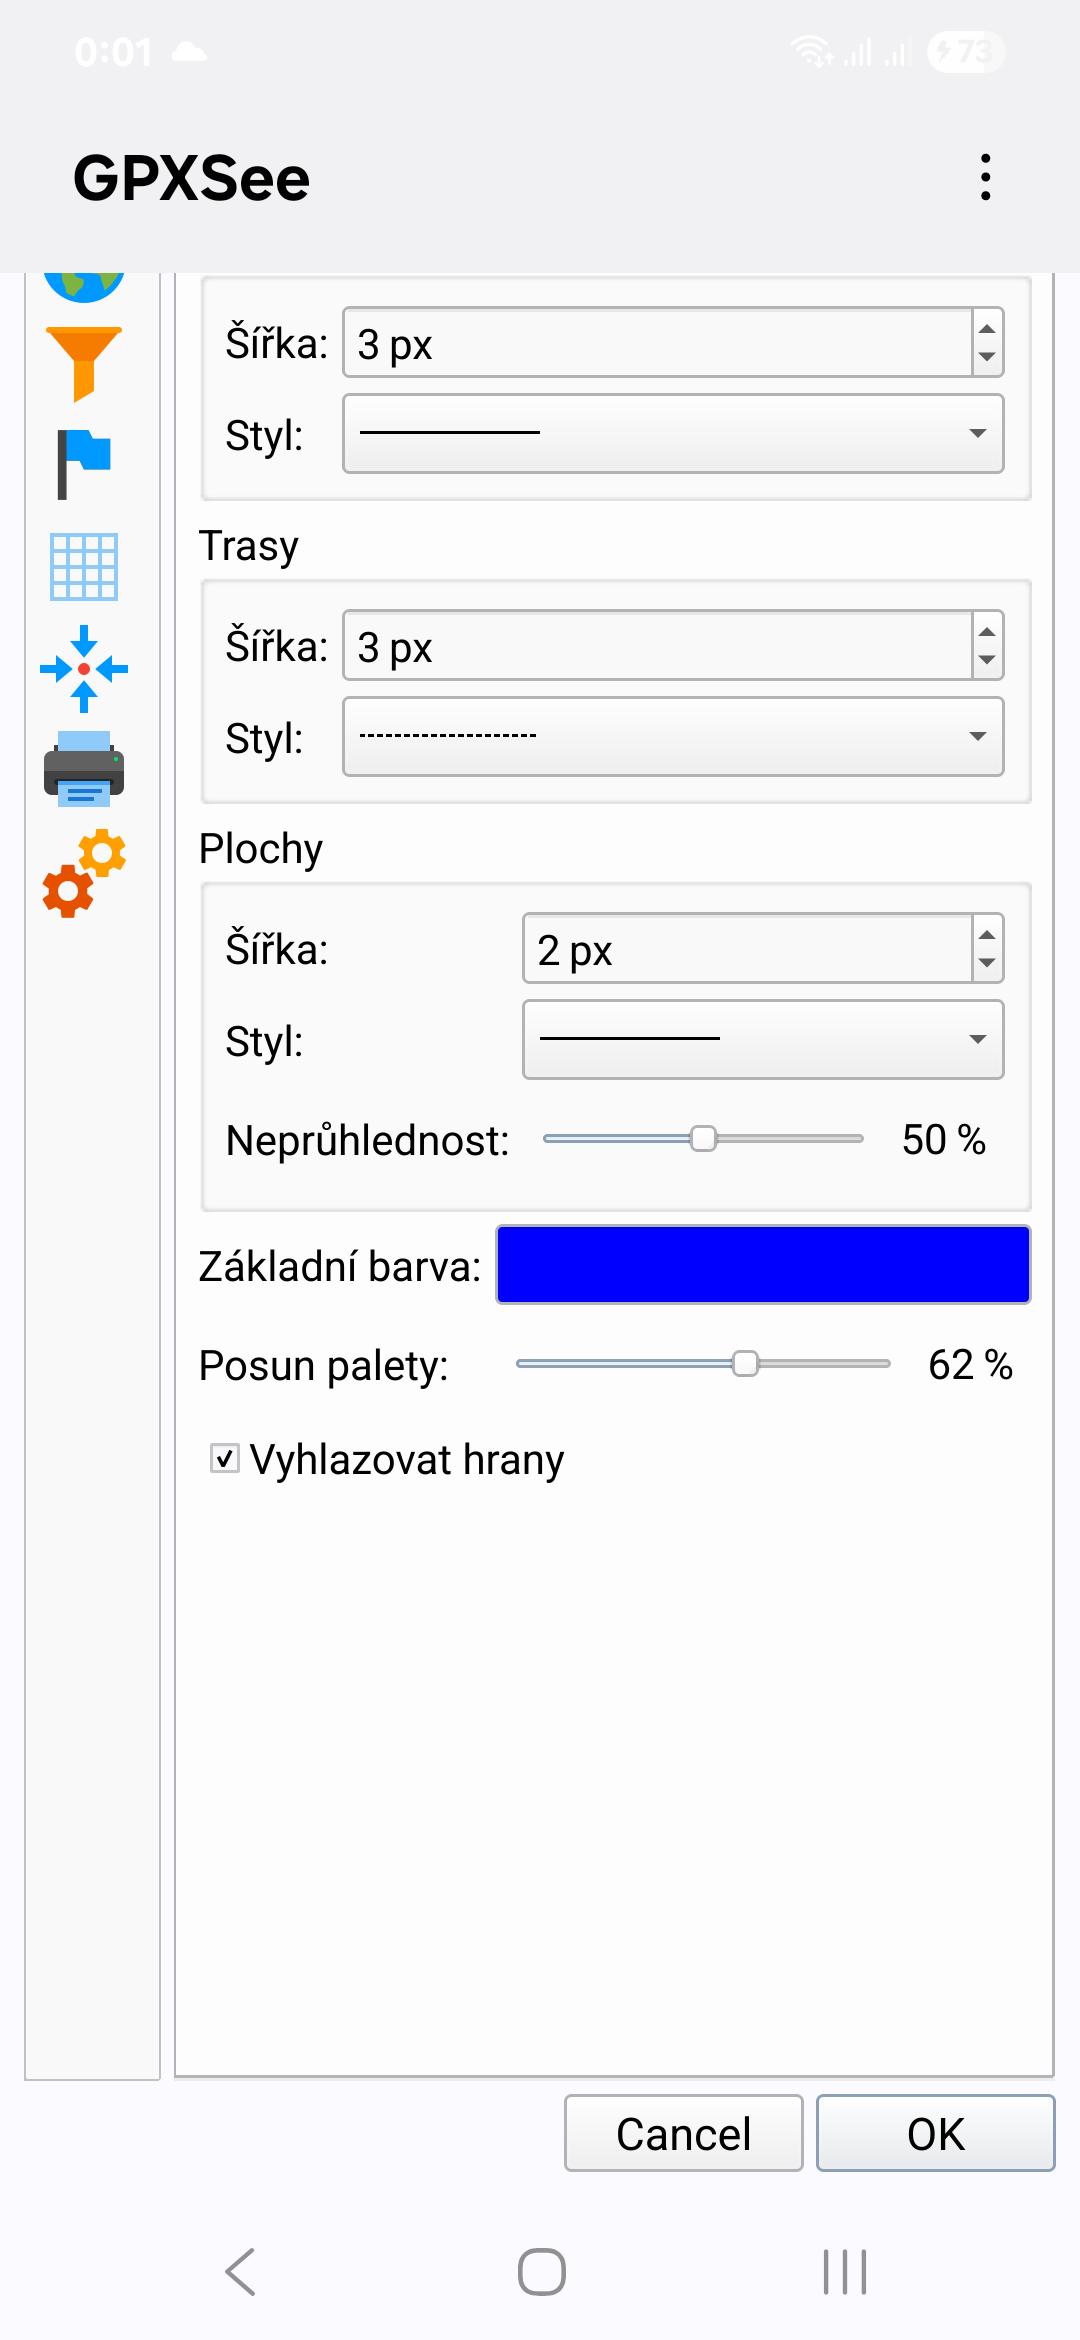Screen dimensions: 1080x2340
Task: Select the orange funnel filter icon
Action: tap(84, 362)
